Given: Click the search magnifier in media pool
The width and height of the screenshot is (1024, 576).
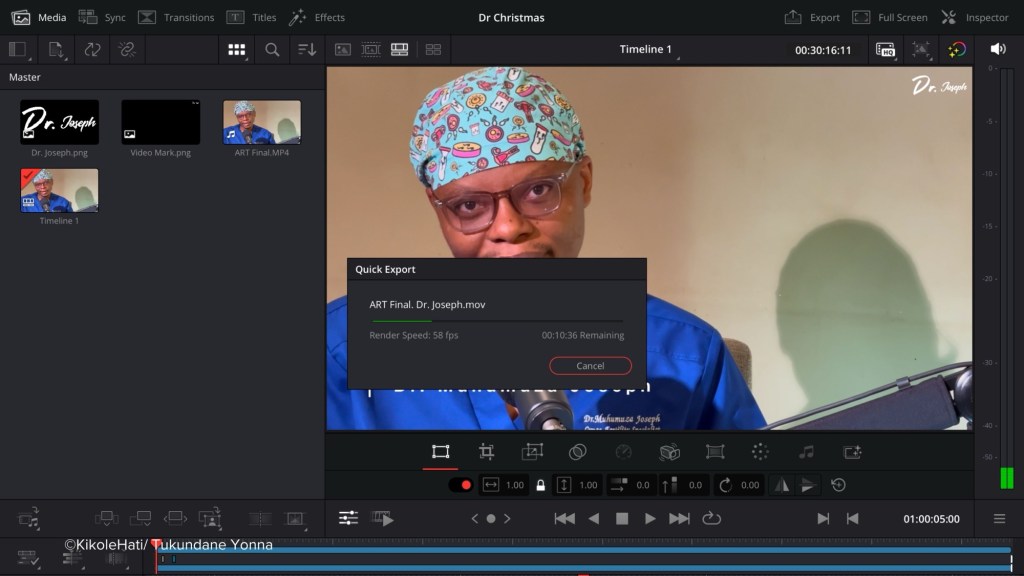Looking at the screenshot, I should click(272, 49).
